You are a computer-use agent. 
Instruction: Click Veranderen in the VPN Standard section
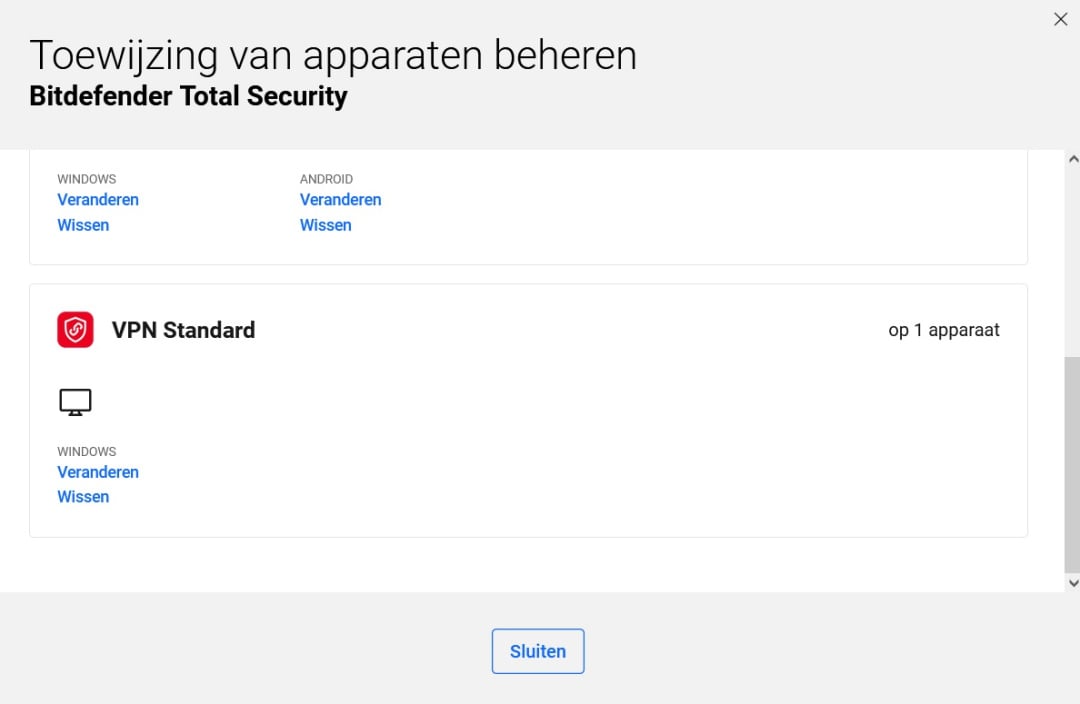(98, 472)
